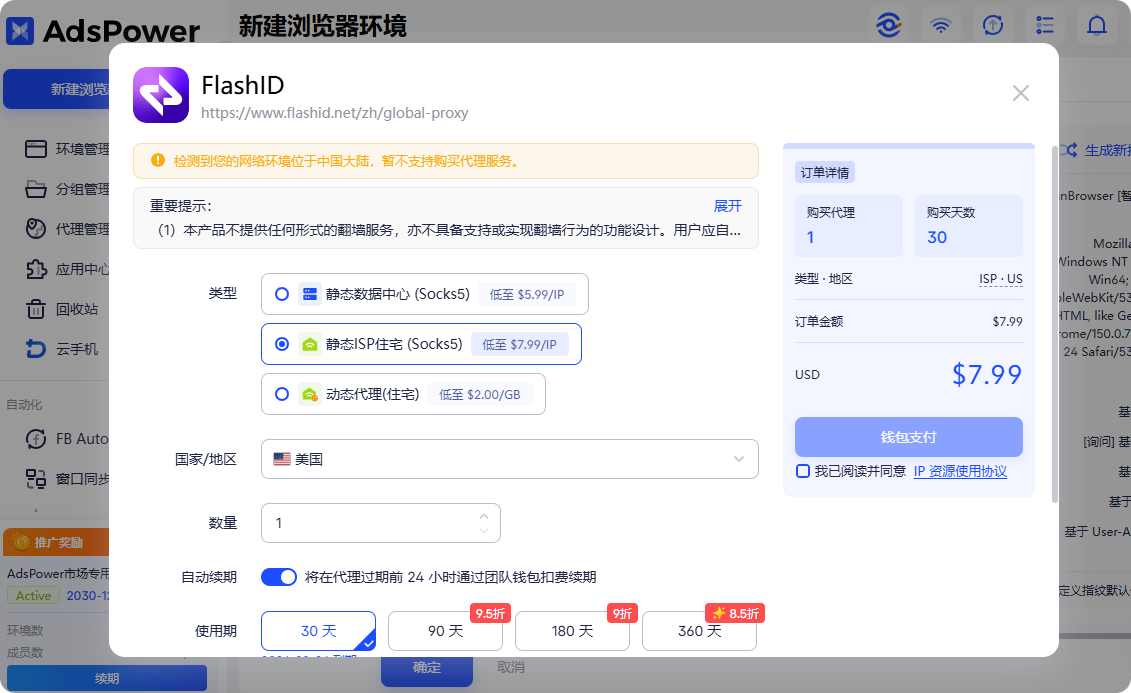Click the $7.99 total price
The height and width of the screenshot is (693, 1131).
click(987, 375)
